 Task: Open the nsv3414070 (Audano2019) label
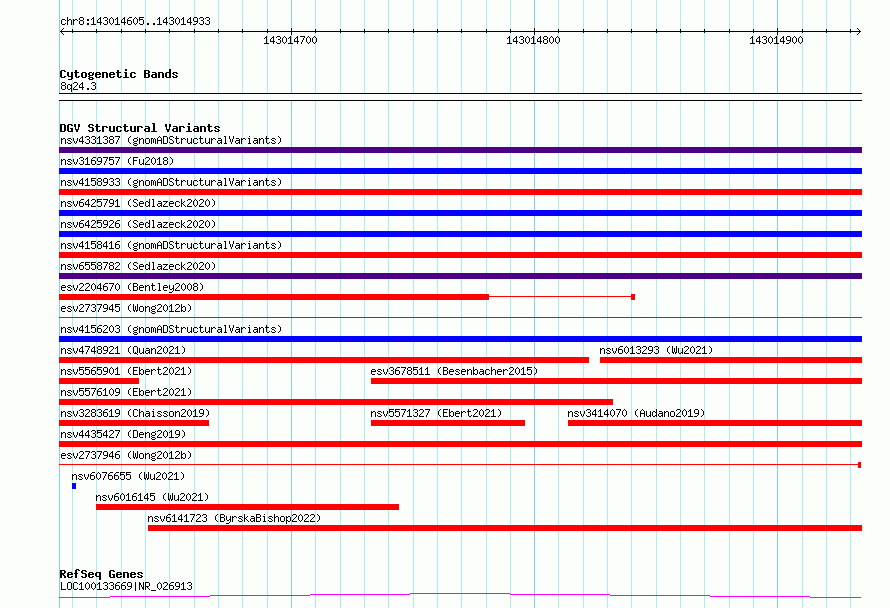point(636,413)
